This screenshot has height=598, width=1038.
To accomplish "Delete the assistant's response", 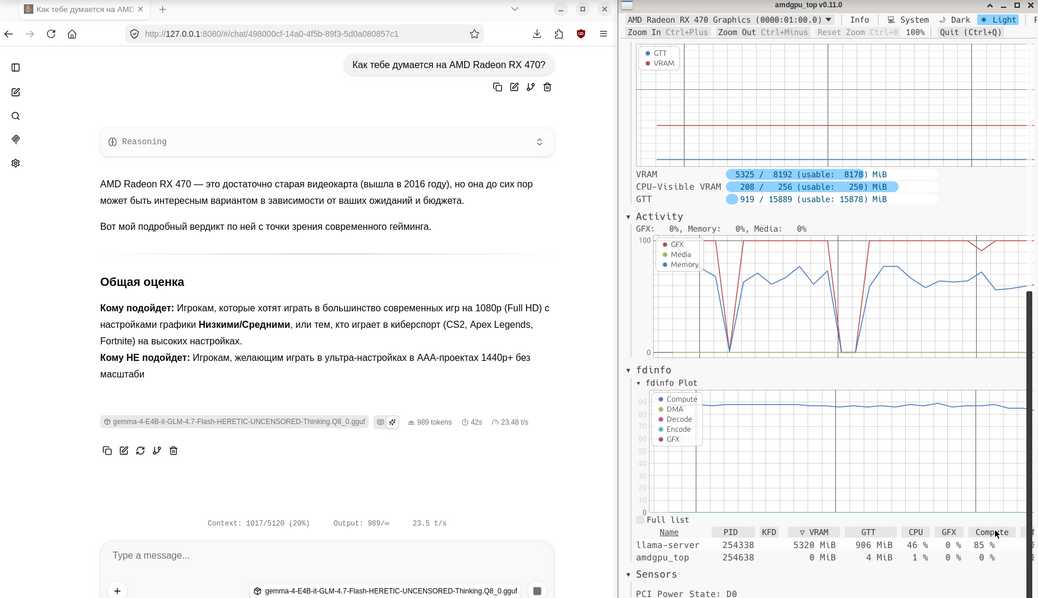I will [x=173, y=450].
